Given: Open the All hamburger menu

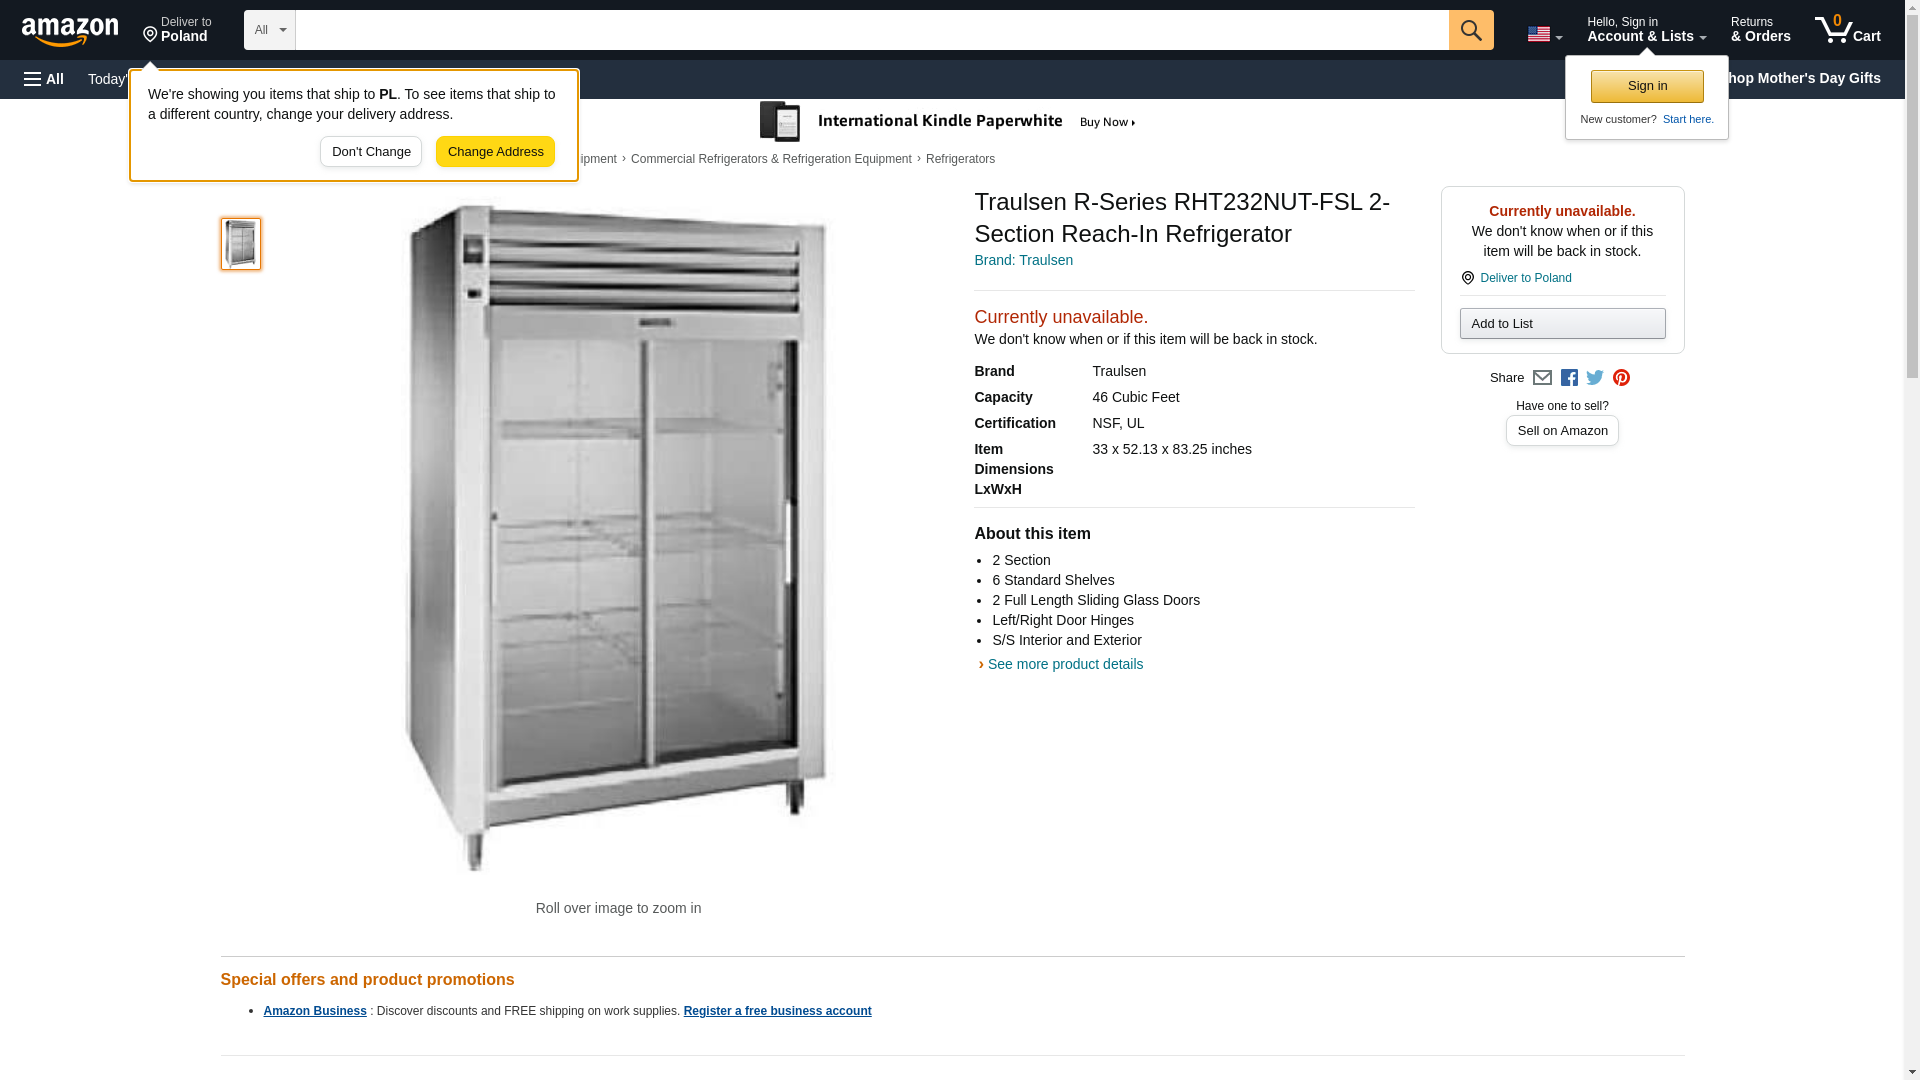Looking at the screenshot, I should 44,79.
